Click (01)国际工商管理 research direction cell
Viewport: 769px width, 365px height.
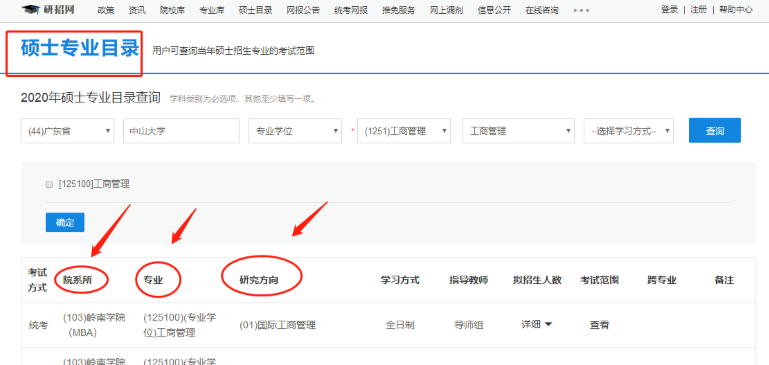pyautogui.click(x=278, y=325)
